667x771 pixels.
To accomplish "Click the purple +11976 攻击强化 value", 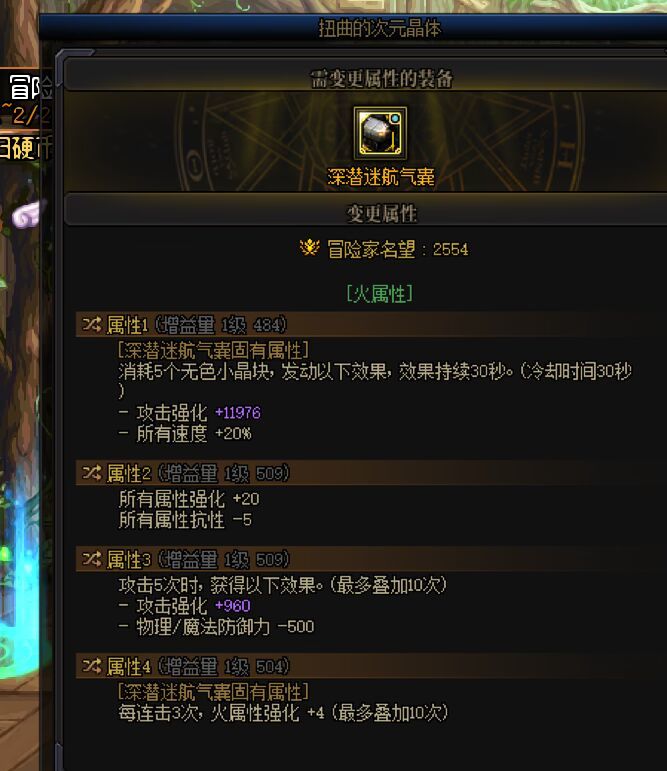I will pyautogui.click(x=238, y=412).
